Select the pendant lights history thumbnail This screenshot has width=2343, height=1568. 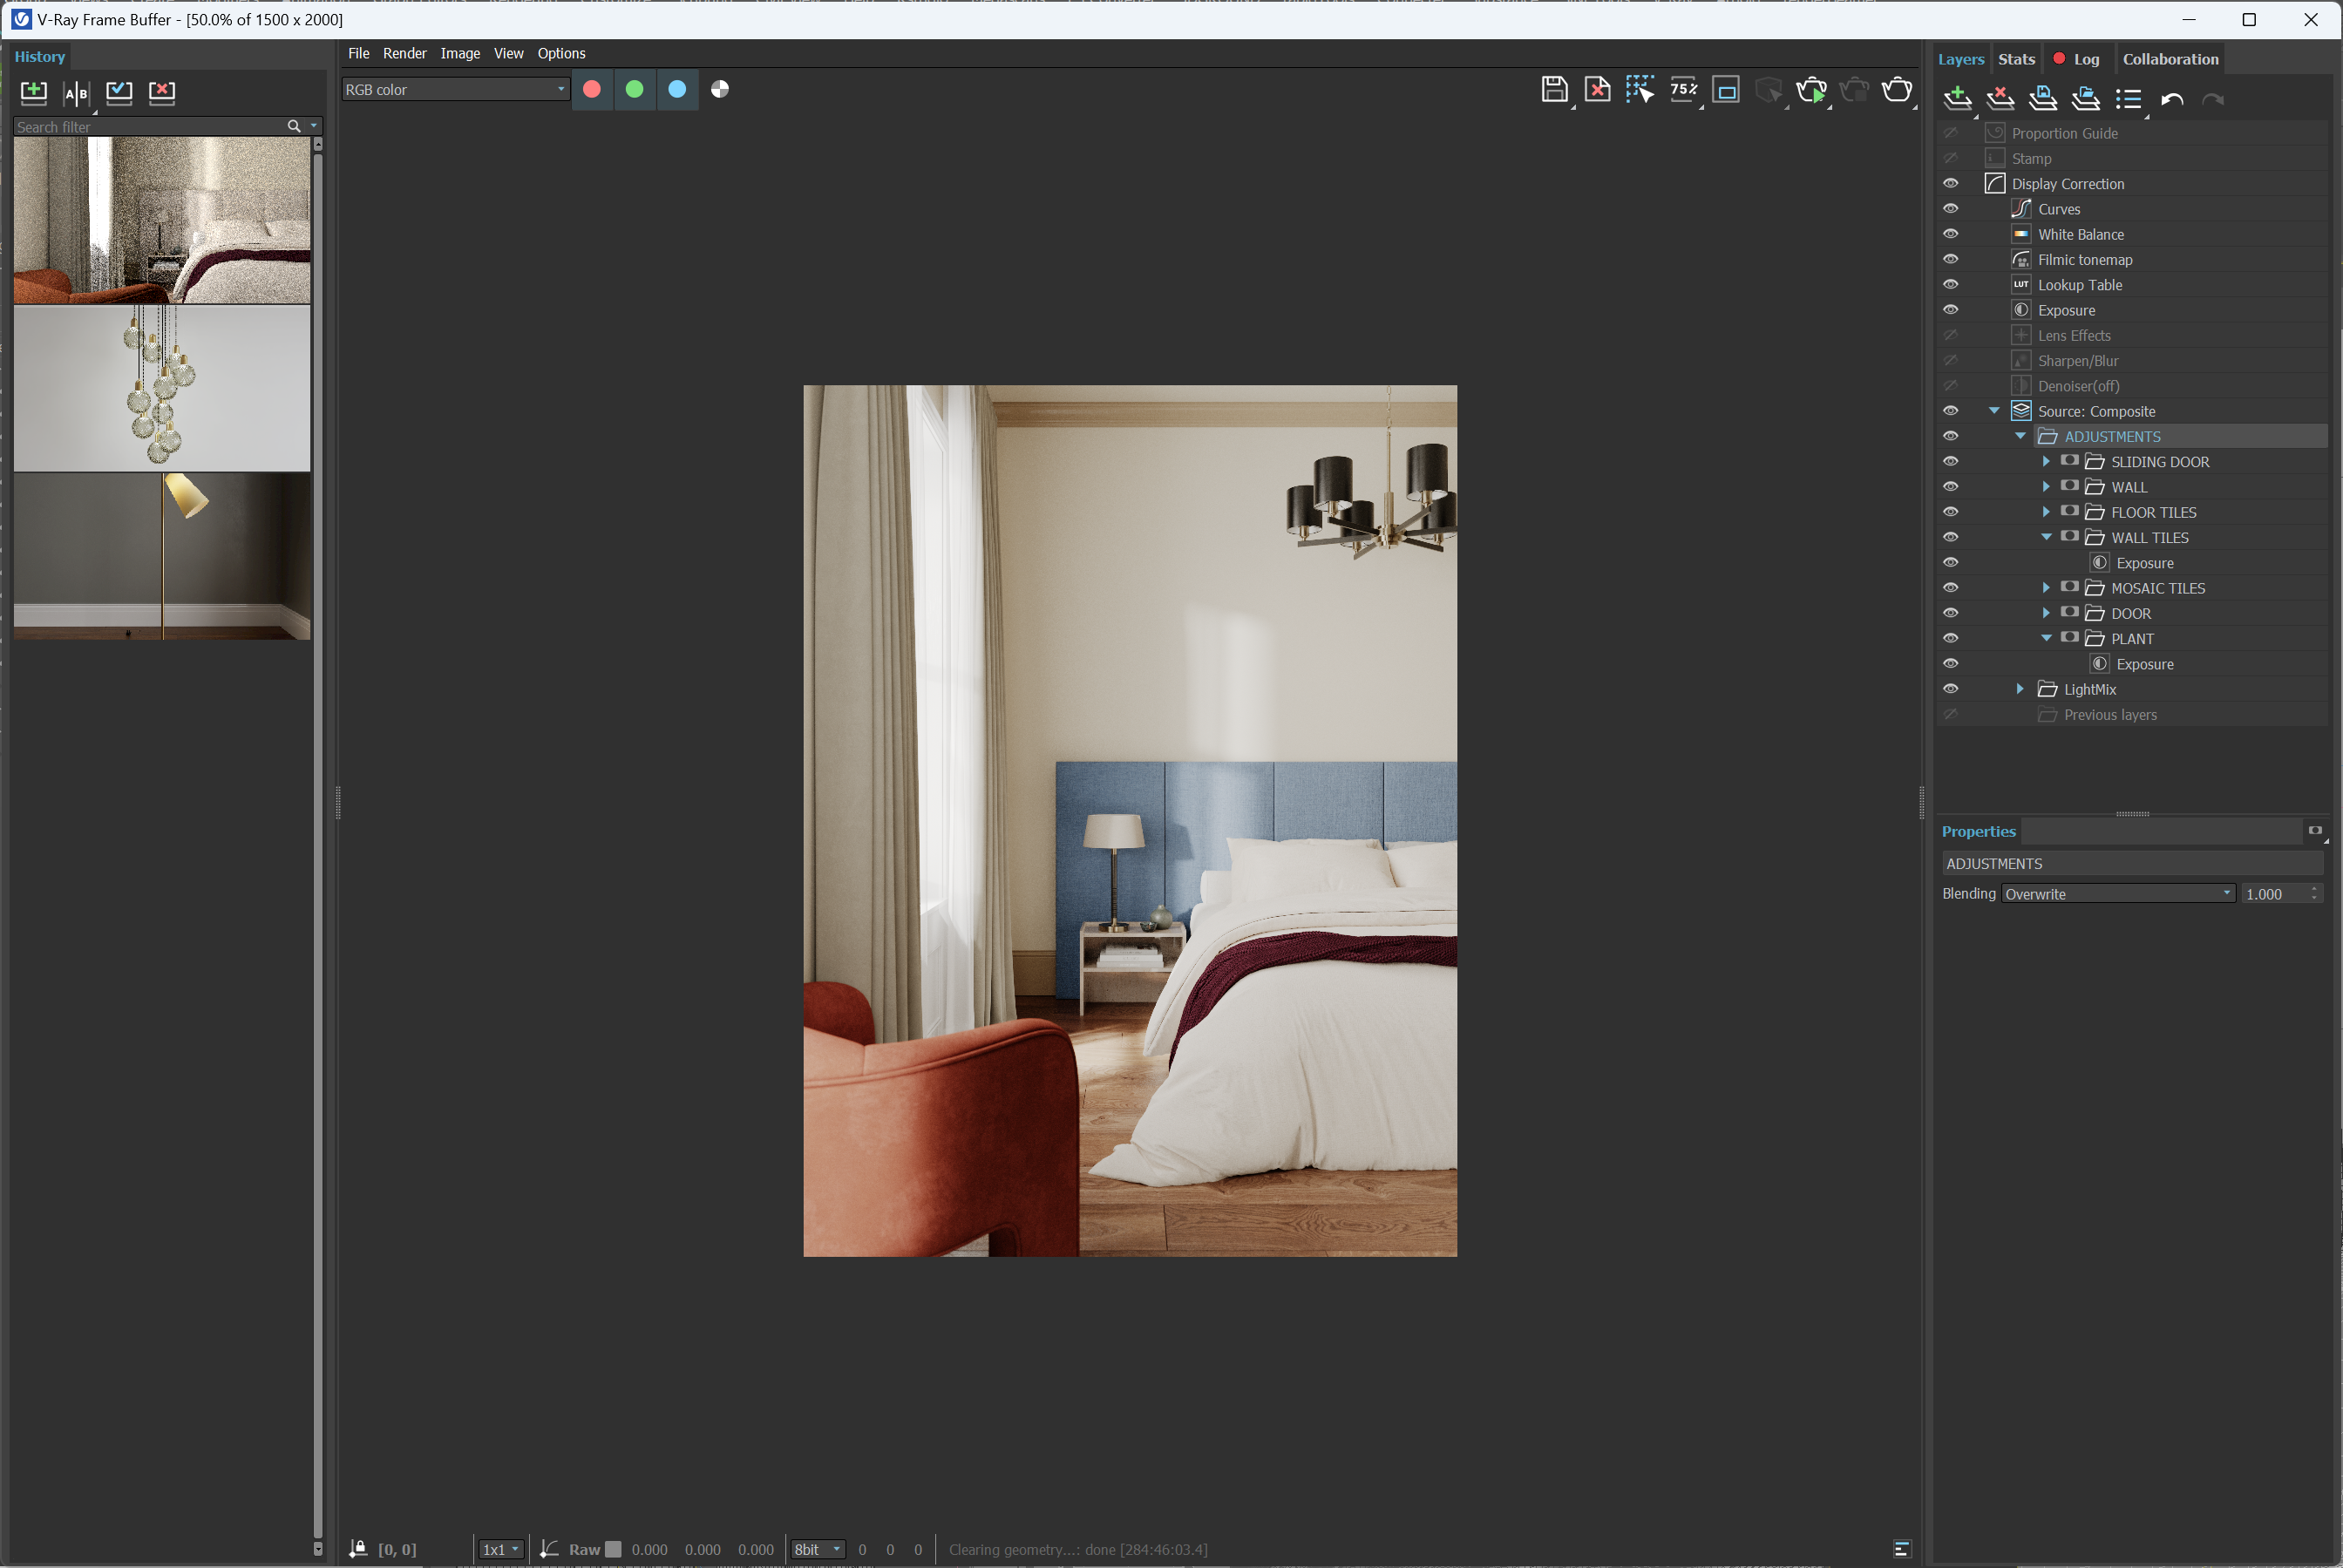[162, 388]
